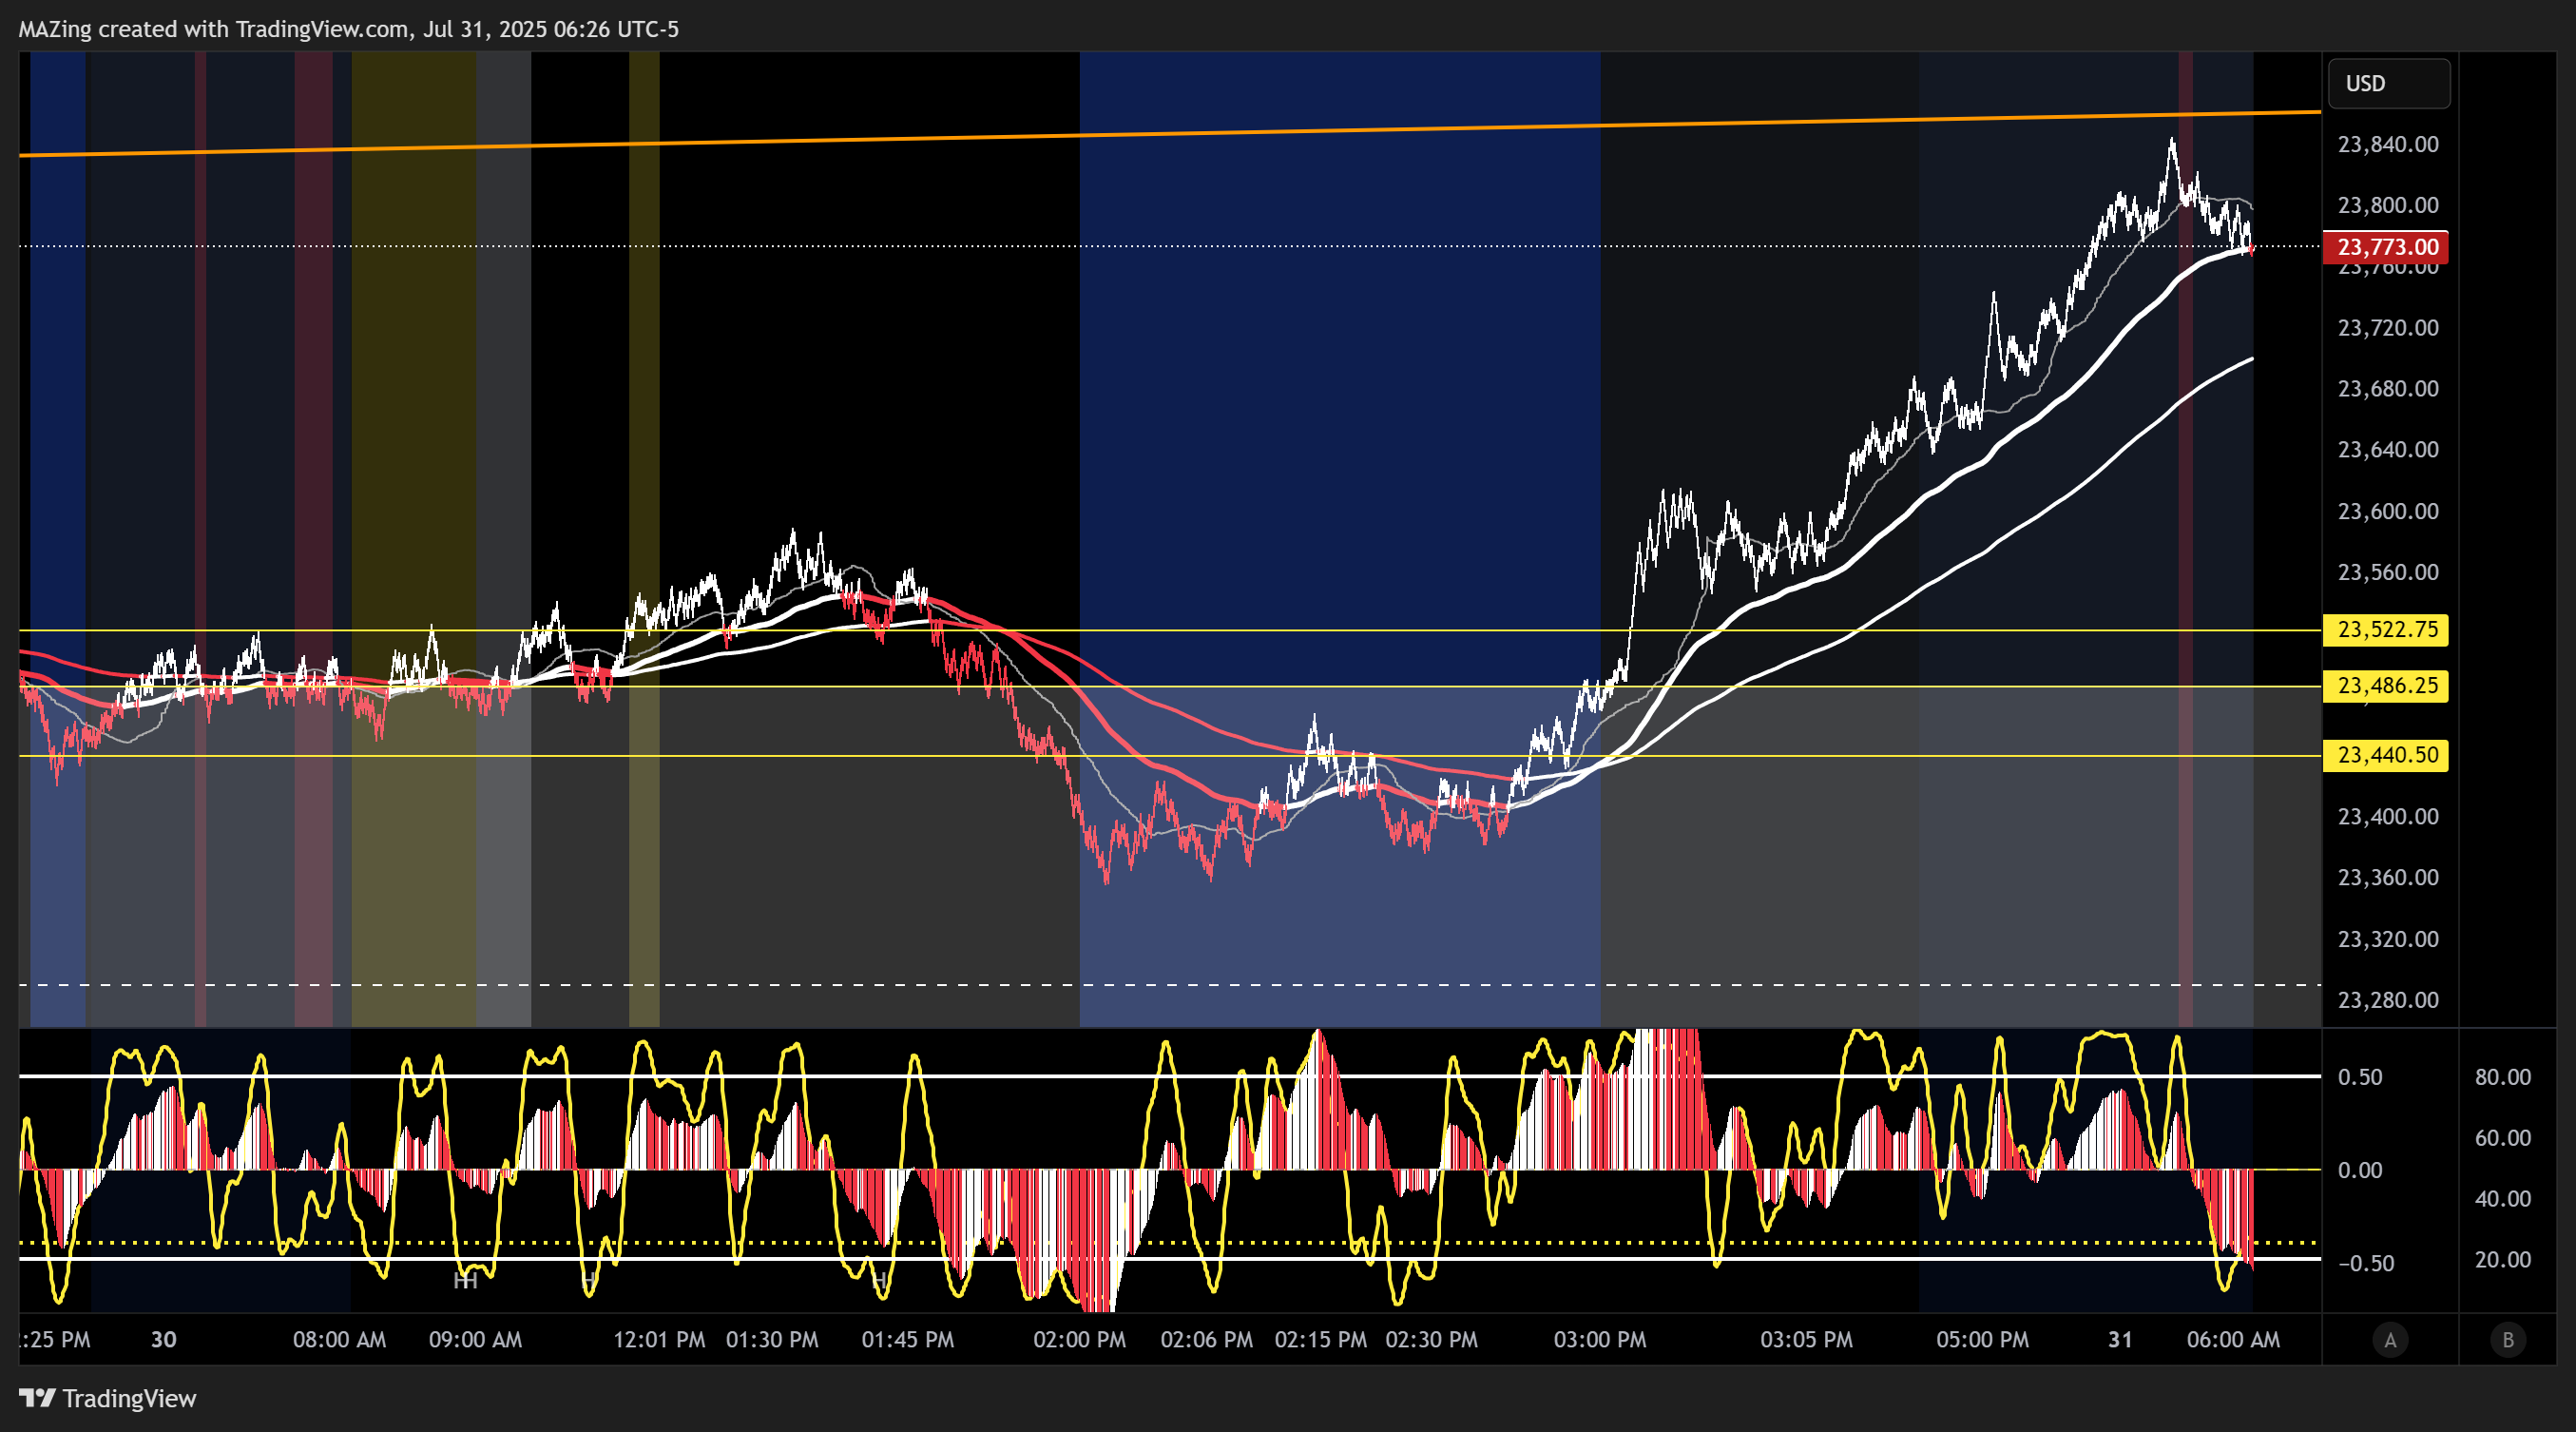Image resolution: width=2576 pixels, height=1432 pixels.
Task: Select the yellow 23,486.25 level label
Action: tap(2387, 685)
